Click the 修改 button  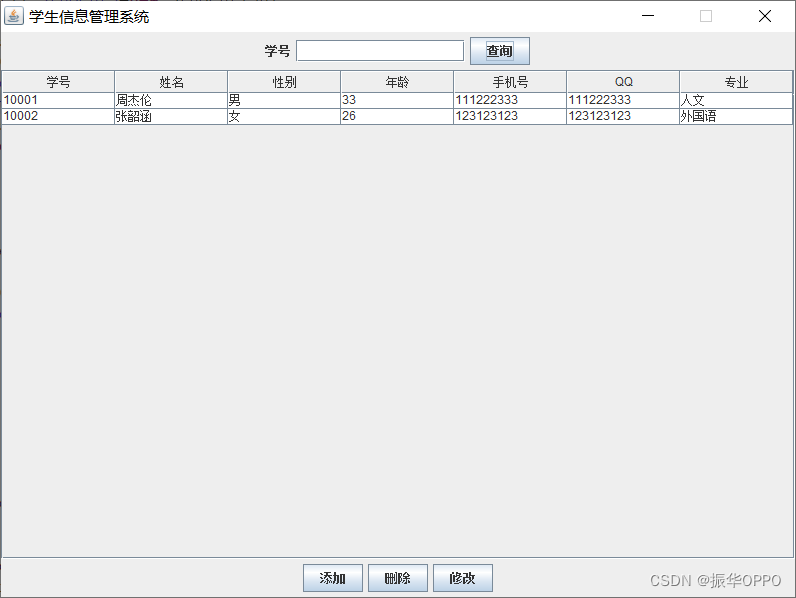tap(462, 578)
